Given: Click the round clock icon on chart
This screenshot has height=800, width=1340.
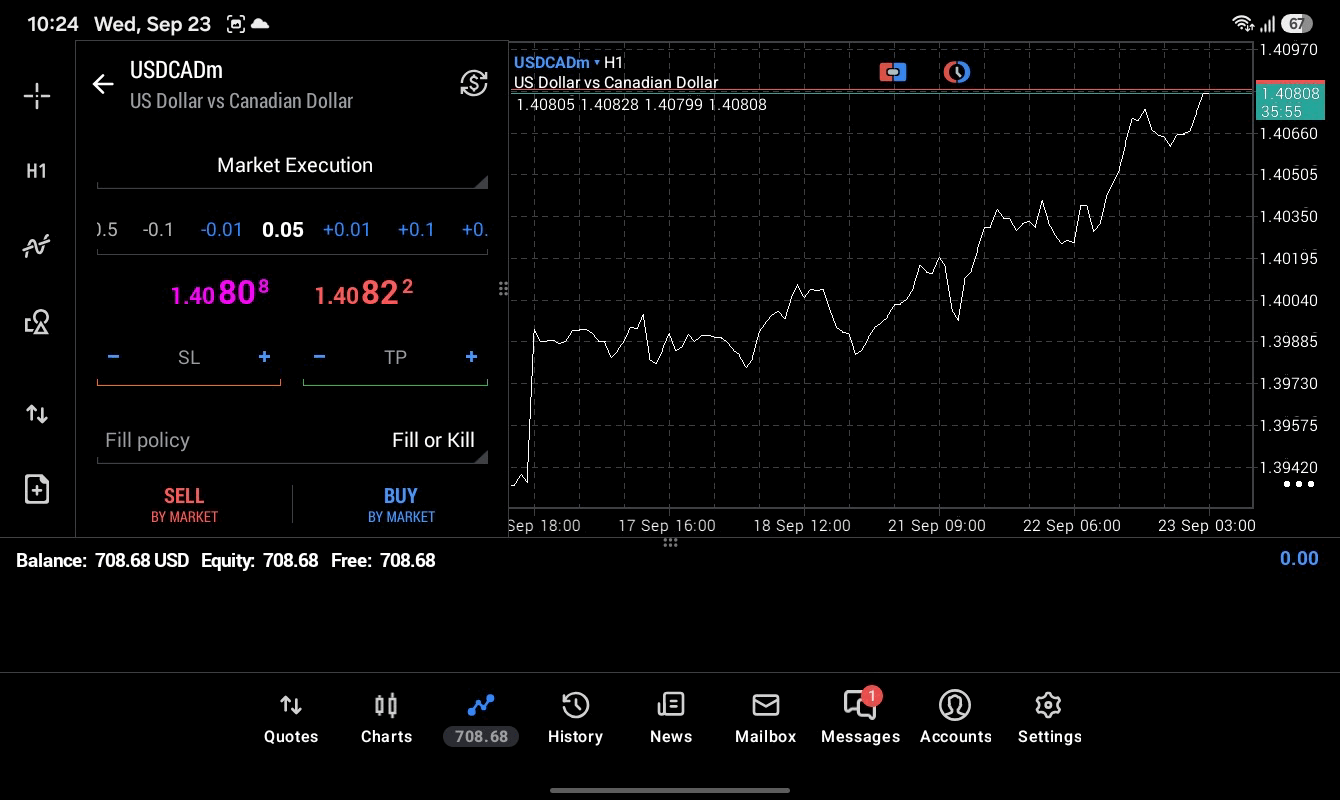Looking at the screenshot, I should (957, 72).
